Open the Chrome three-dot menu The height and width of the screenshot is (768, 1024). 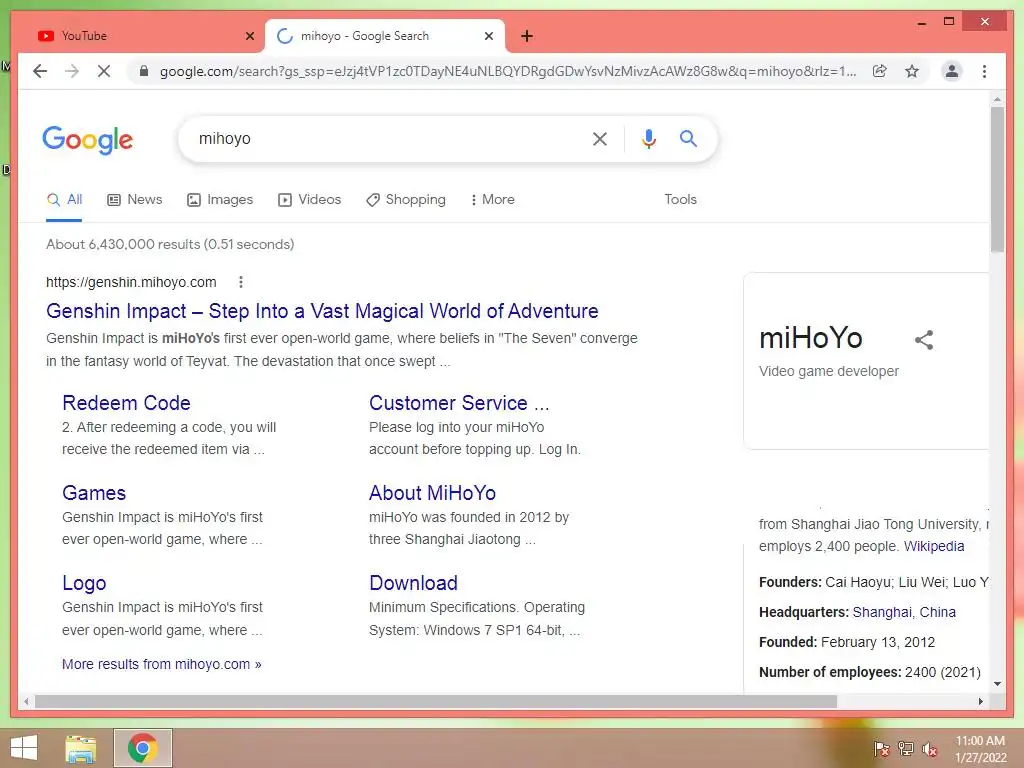click(984, 71)
